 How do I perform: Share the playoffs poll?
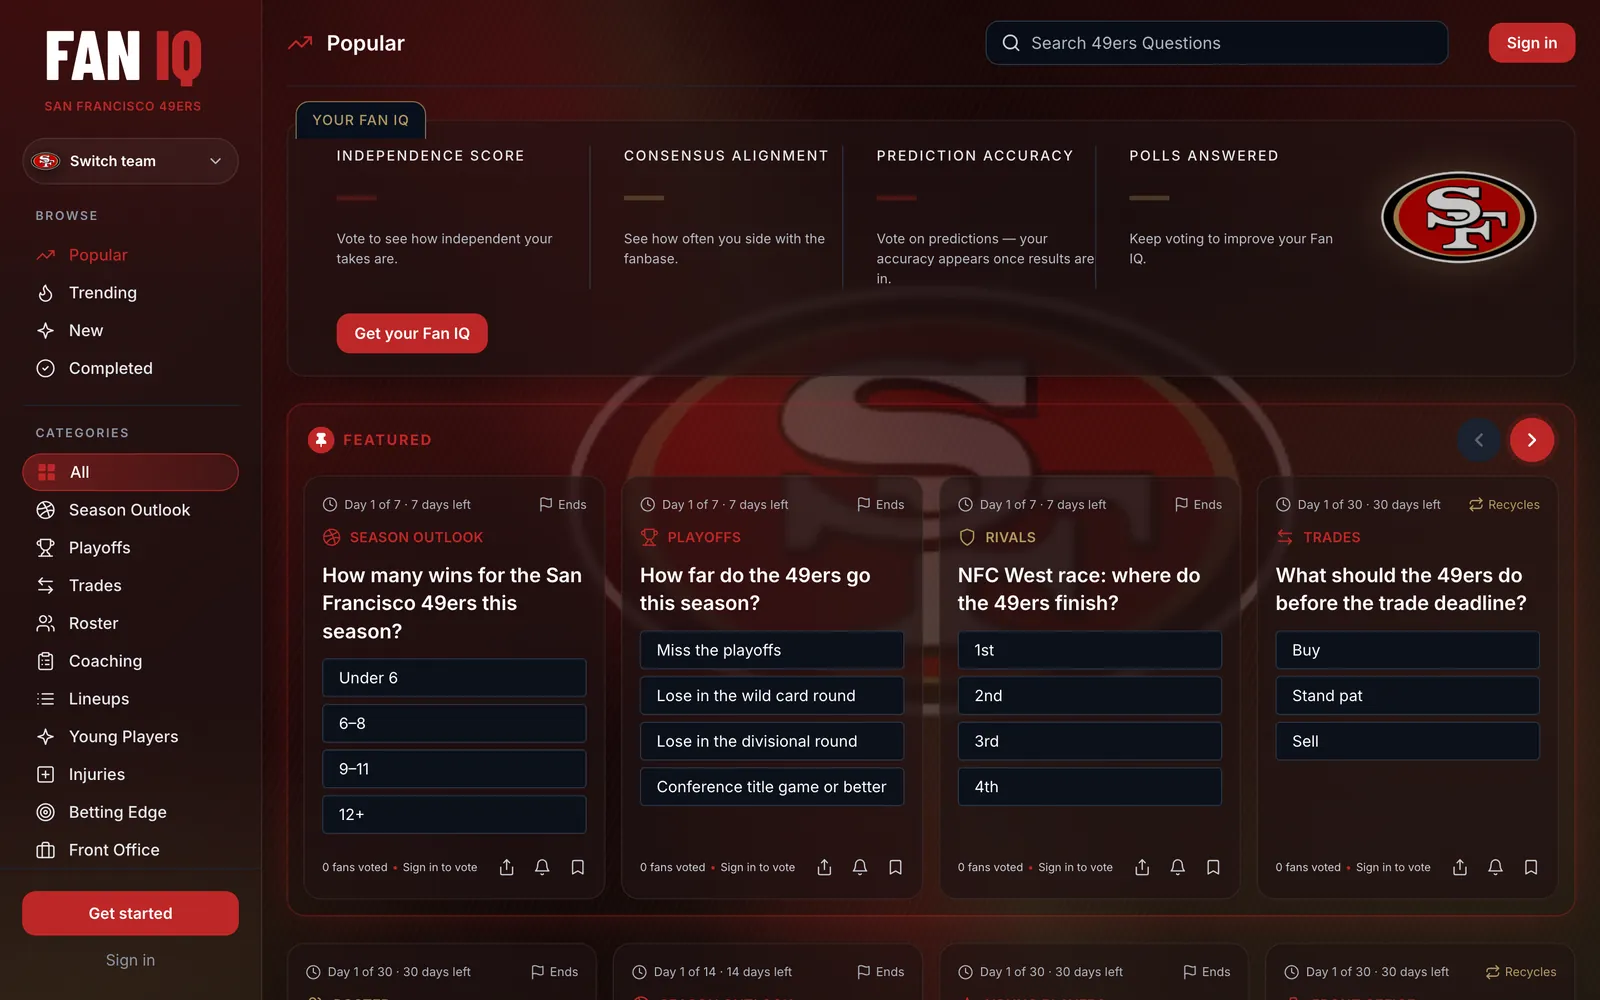pyautogui.click(x=825, y=867)
